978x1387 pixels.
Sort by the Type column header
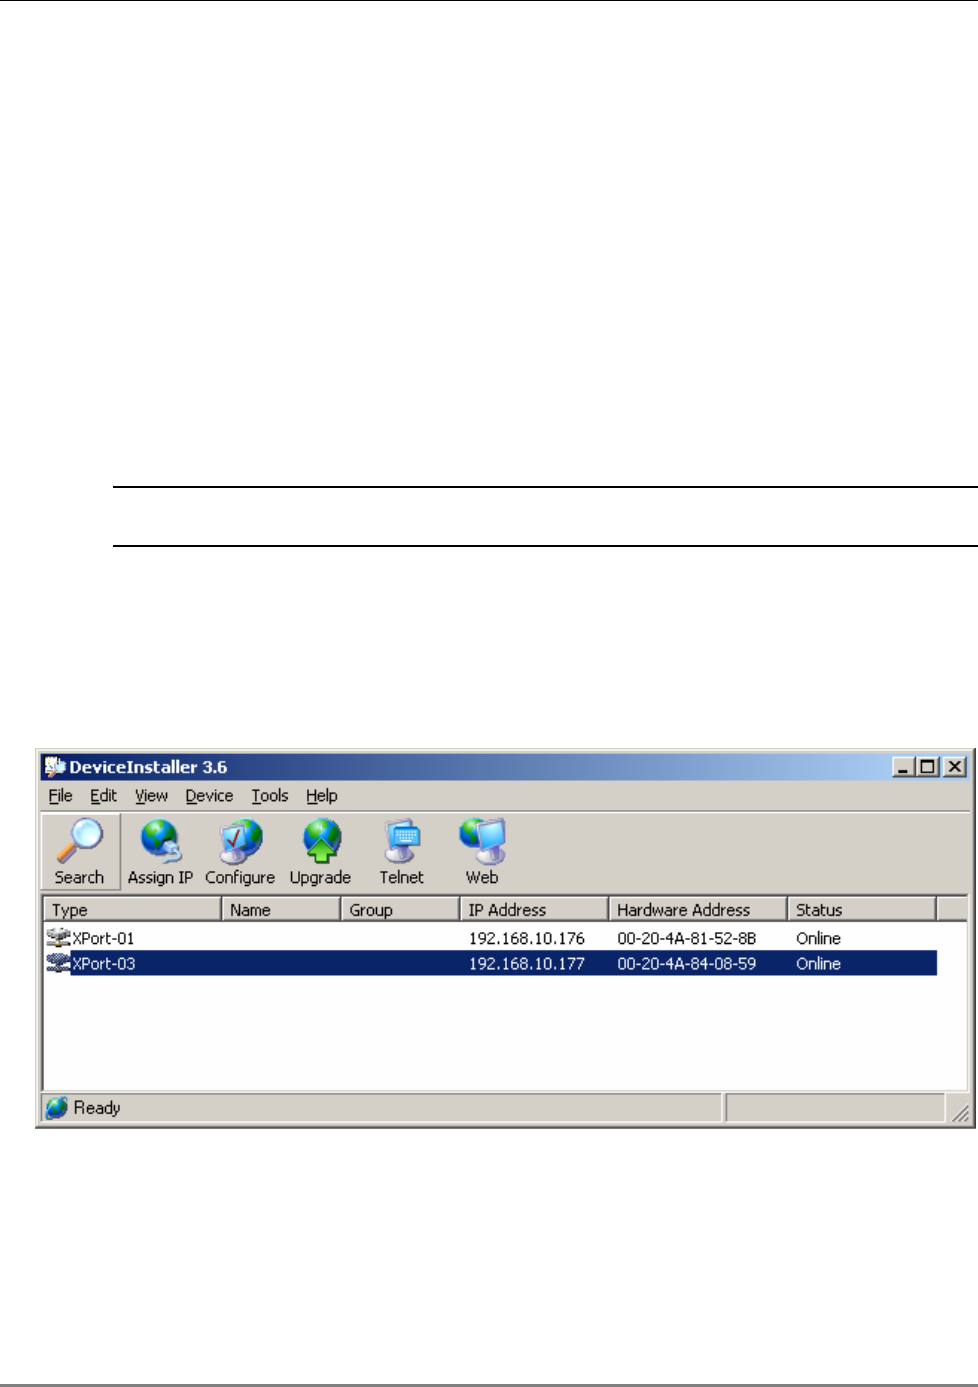(132, 909)
